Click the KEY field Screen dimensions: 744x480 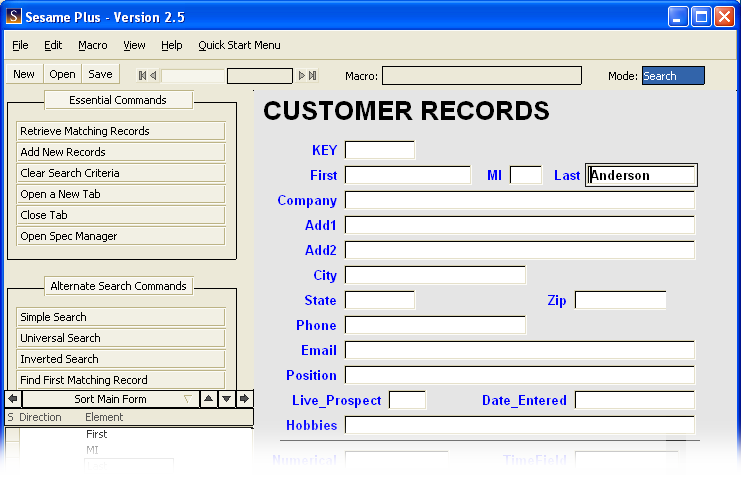tap(380, 150)
